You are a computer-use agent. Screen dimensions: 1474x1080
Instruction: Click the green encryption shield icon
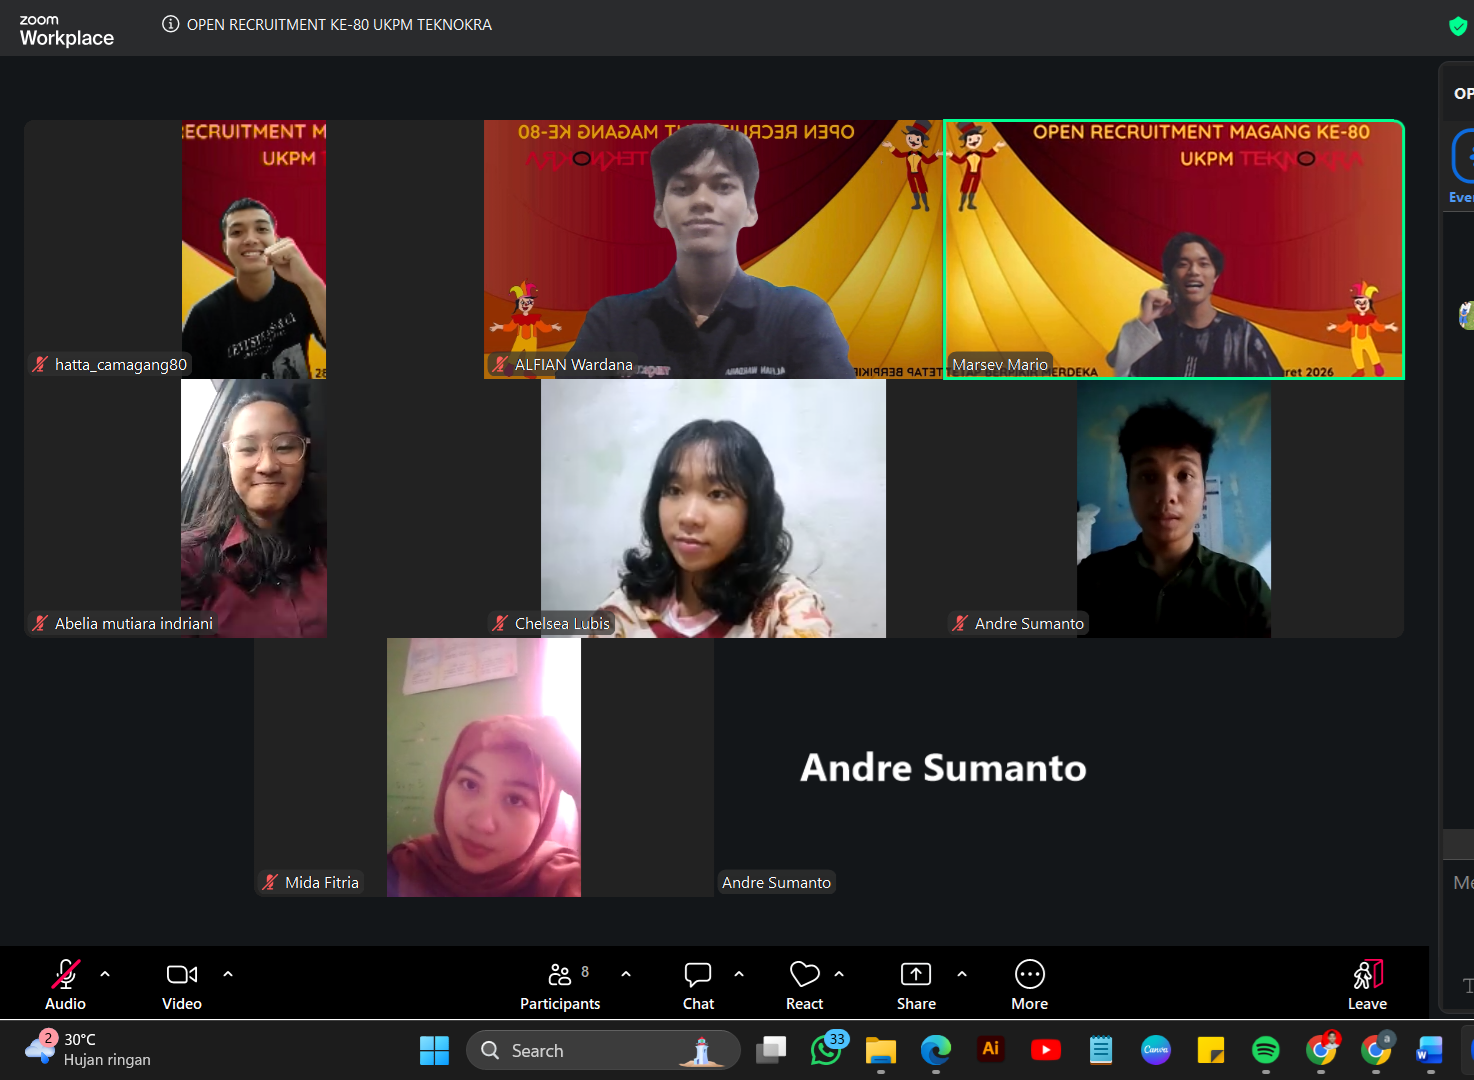[x=1457, y=26]
